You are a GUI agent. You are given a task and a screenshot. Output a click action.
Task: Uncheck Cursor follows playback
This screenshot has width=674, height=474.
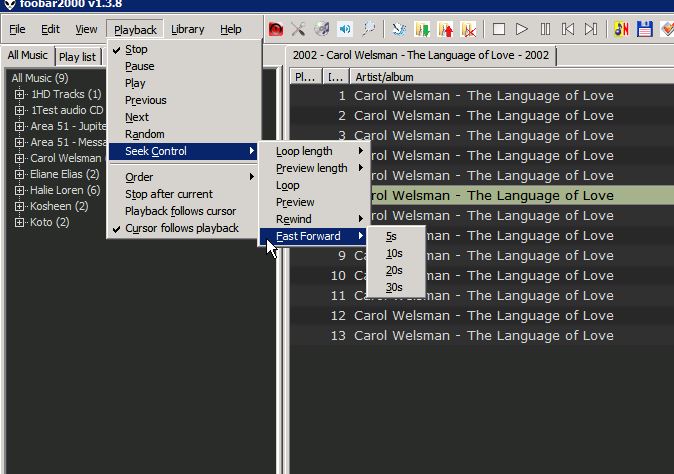coord(181,228)
